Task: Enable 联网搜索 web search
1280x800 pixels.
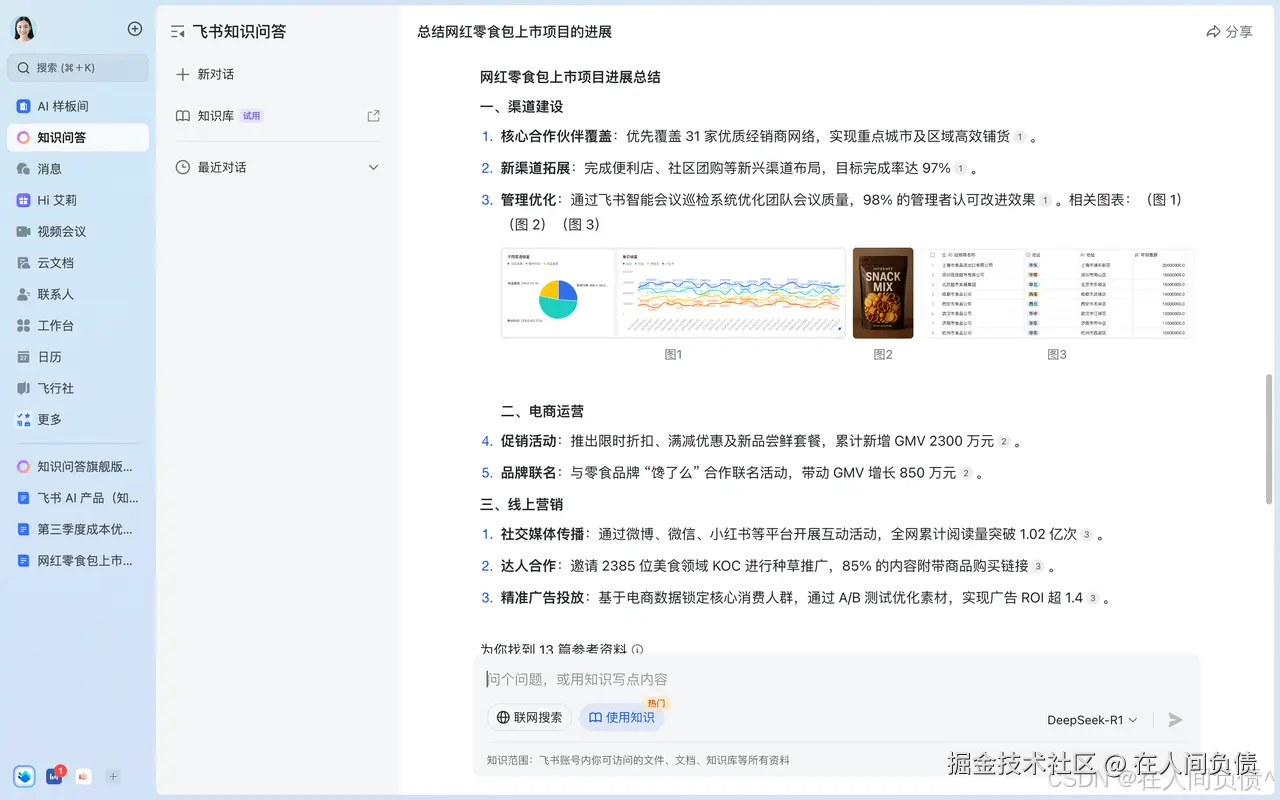Action: point(528,717)
